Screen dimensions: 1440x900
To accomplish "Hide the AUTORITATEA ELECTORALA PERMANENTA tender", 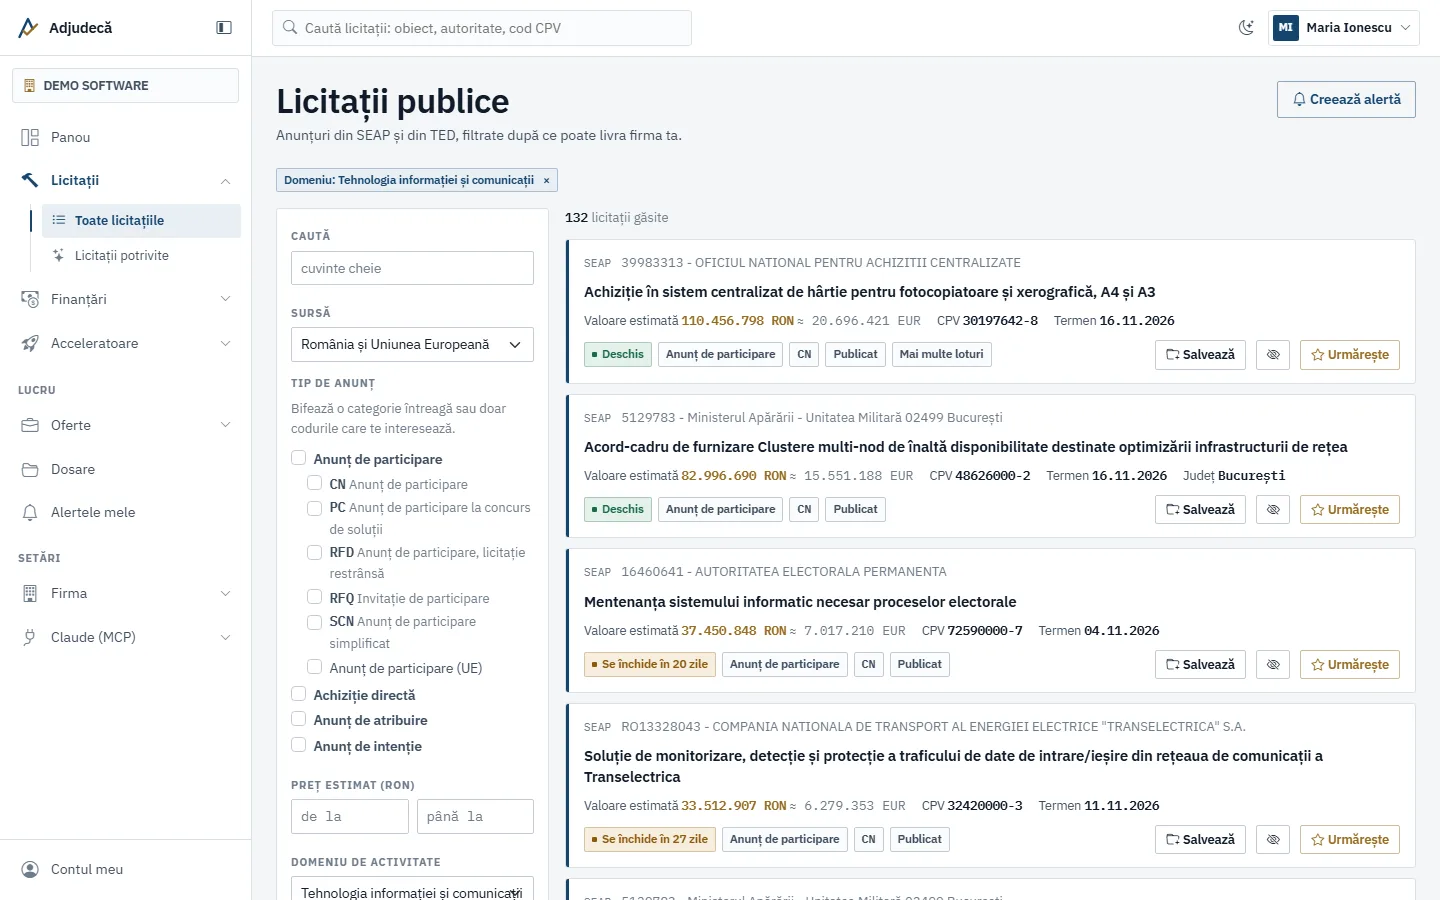I will [x=1273, y=665].
